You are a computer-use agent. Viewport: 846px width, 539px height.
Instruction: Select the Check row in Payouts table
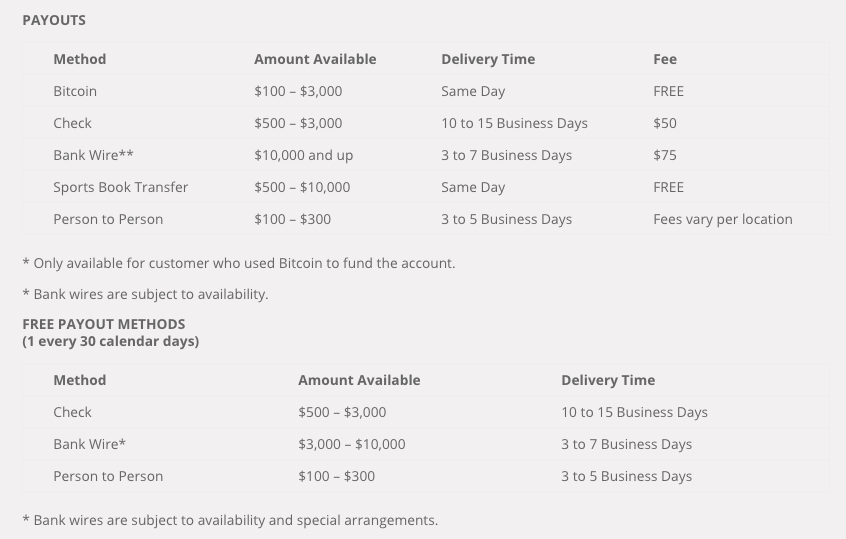tap(425, 123)
